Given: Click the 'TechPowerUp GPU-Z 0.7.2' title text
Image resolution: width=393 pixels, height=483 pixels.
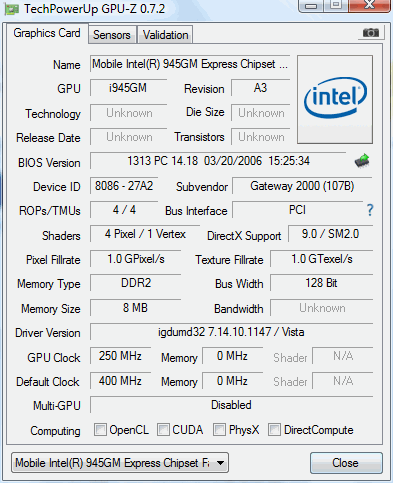Looking at the screenshot, I should pos(94,9).
